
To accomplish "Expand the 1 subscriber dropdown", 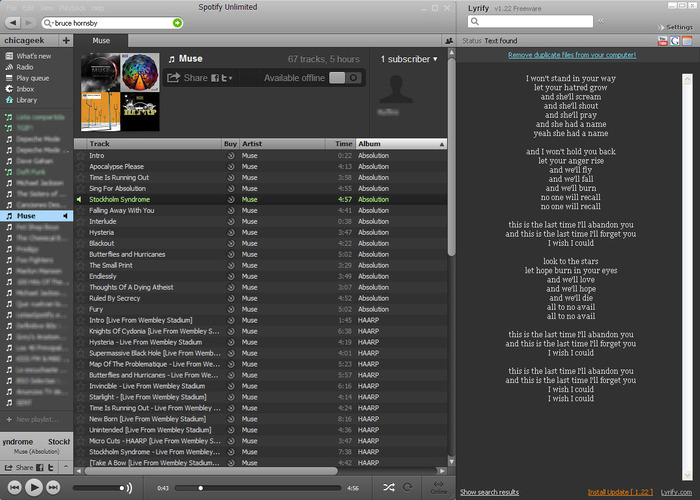I will [408, 60].
